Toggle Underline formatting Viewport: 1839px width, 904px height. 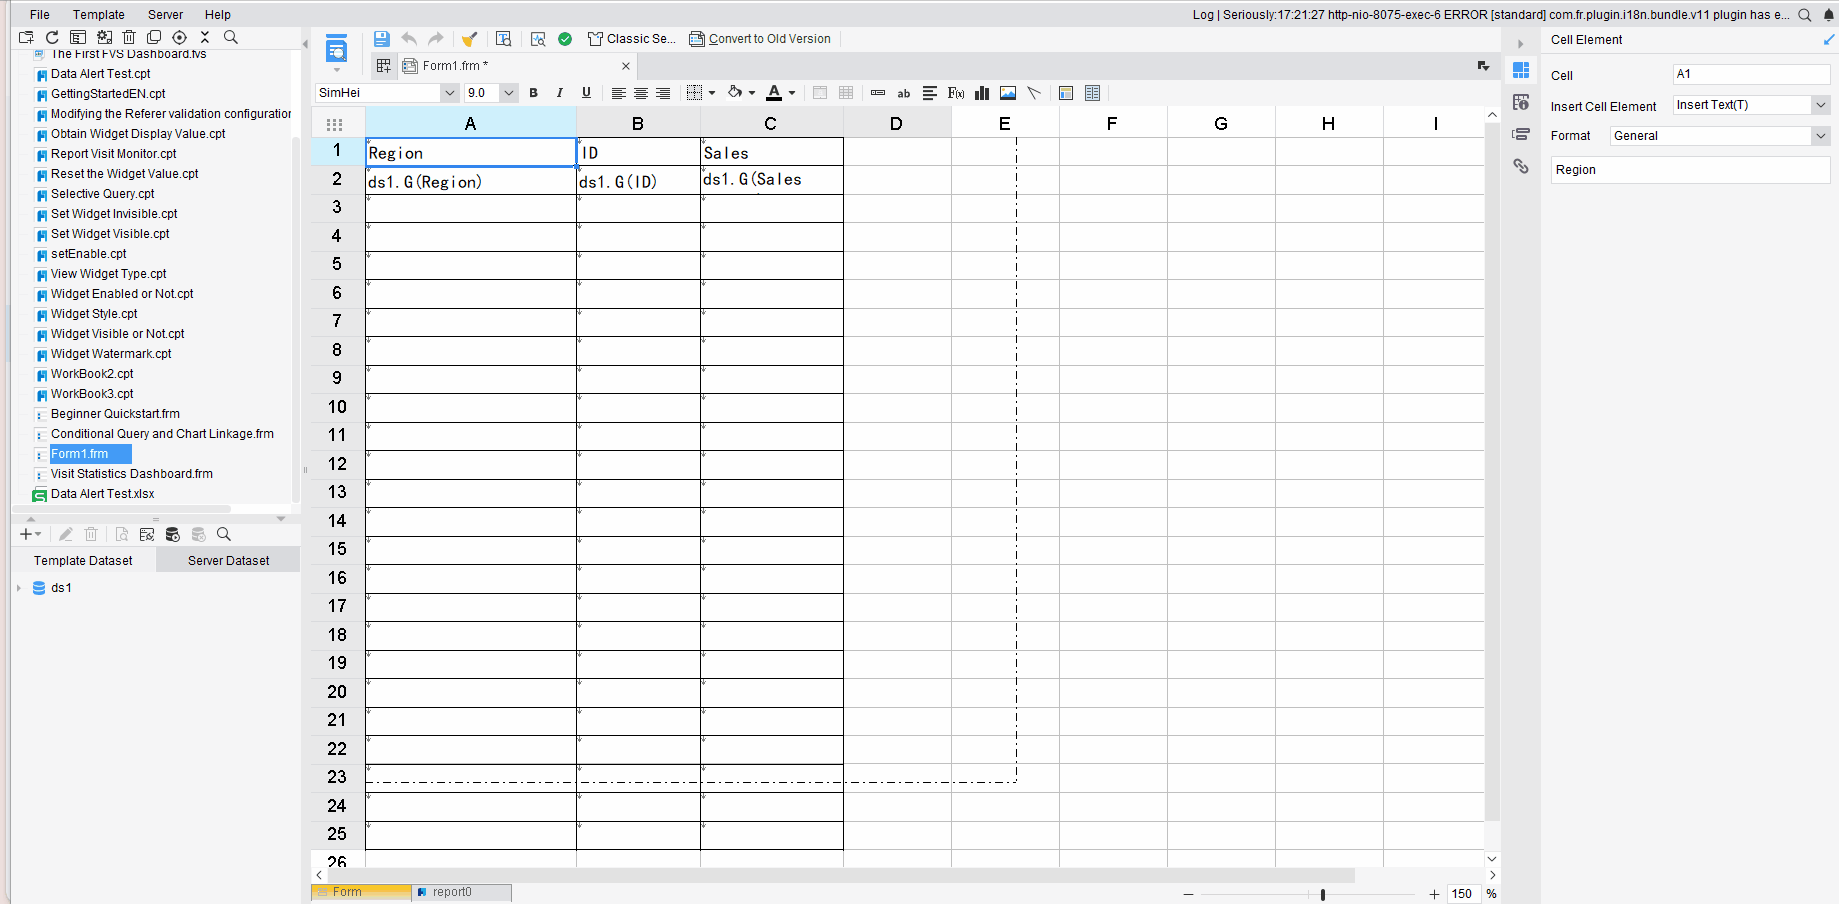[x=586, y=93]
